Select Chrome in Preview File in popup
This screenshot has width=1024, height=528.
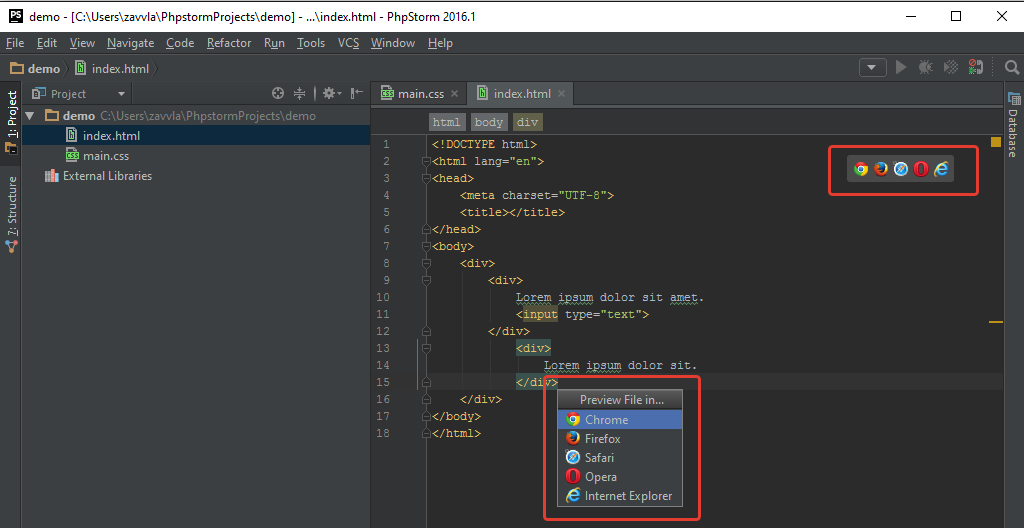[x=620, y=420]
